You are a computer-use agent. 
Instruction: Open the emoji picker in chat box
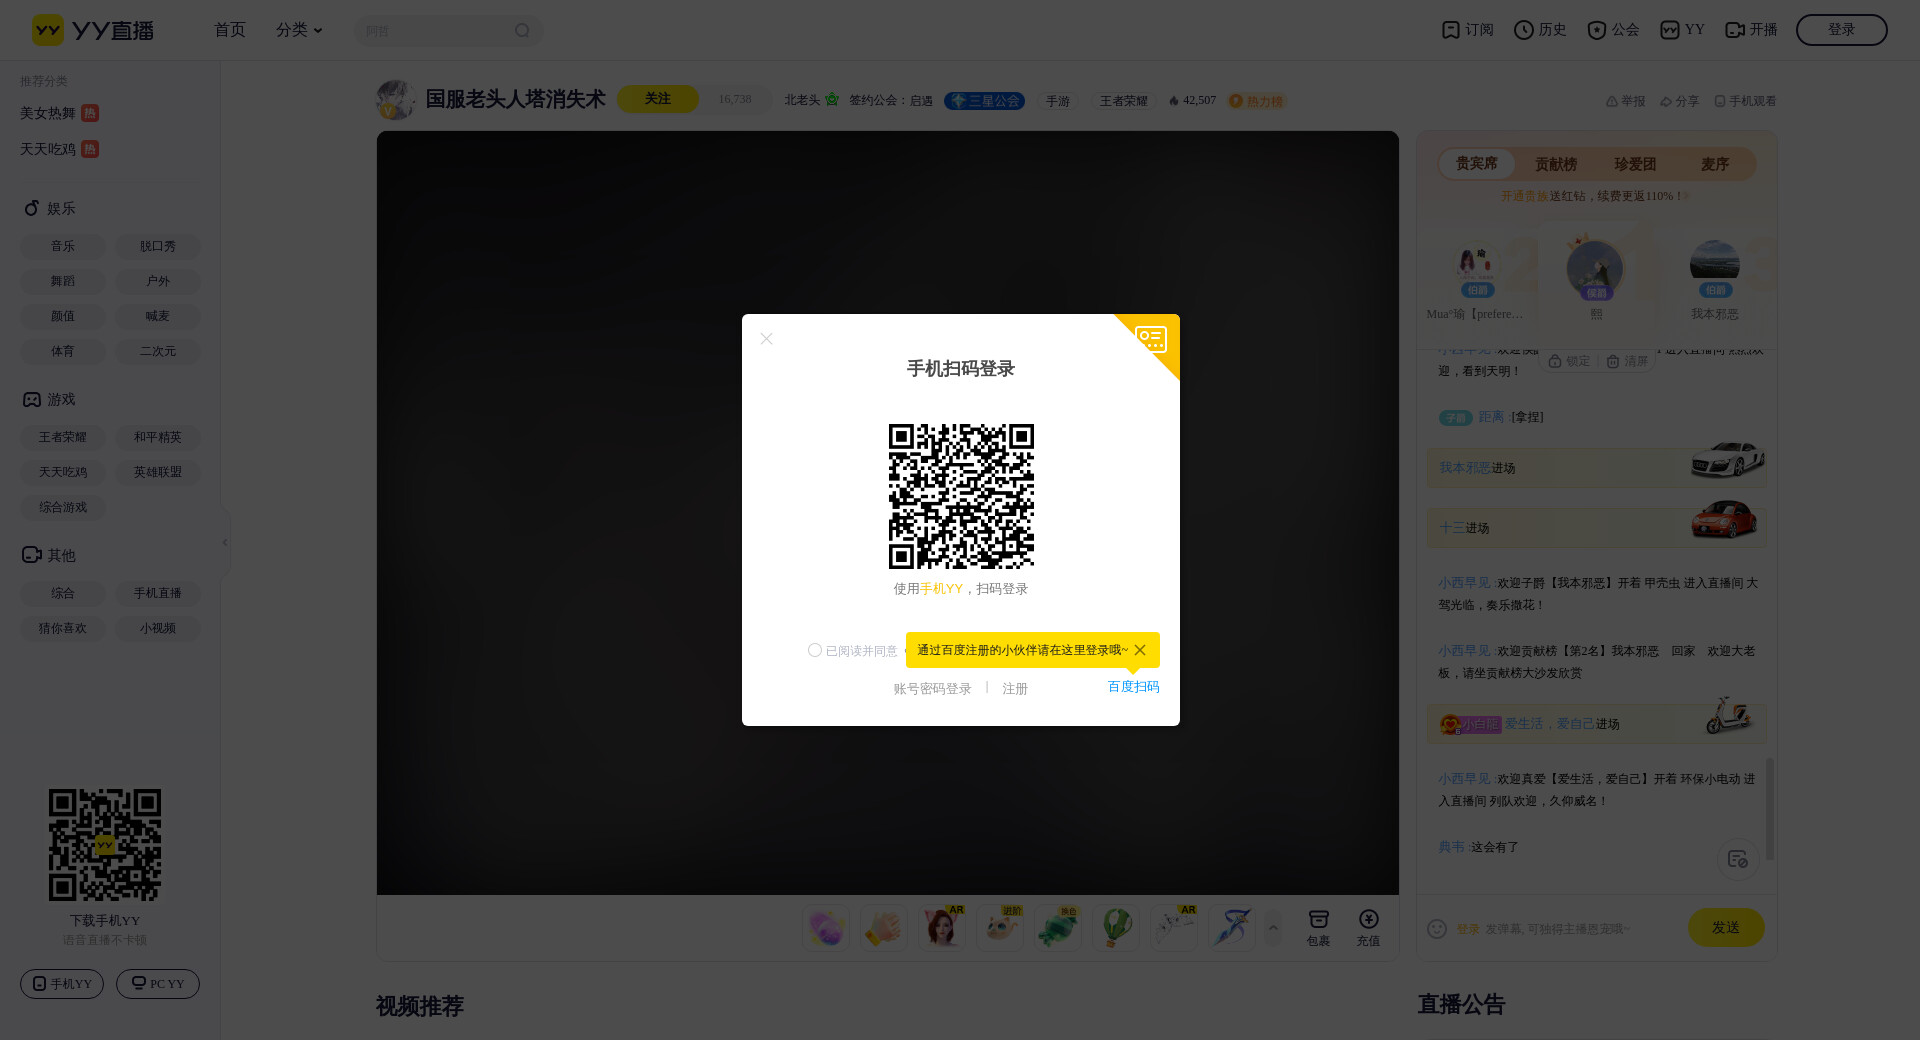pos(1437,929)
